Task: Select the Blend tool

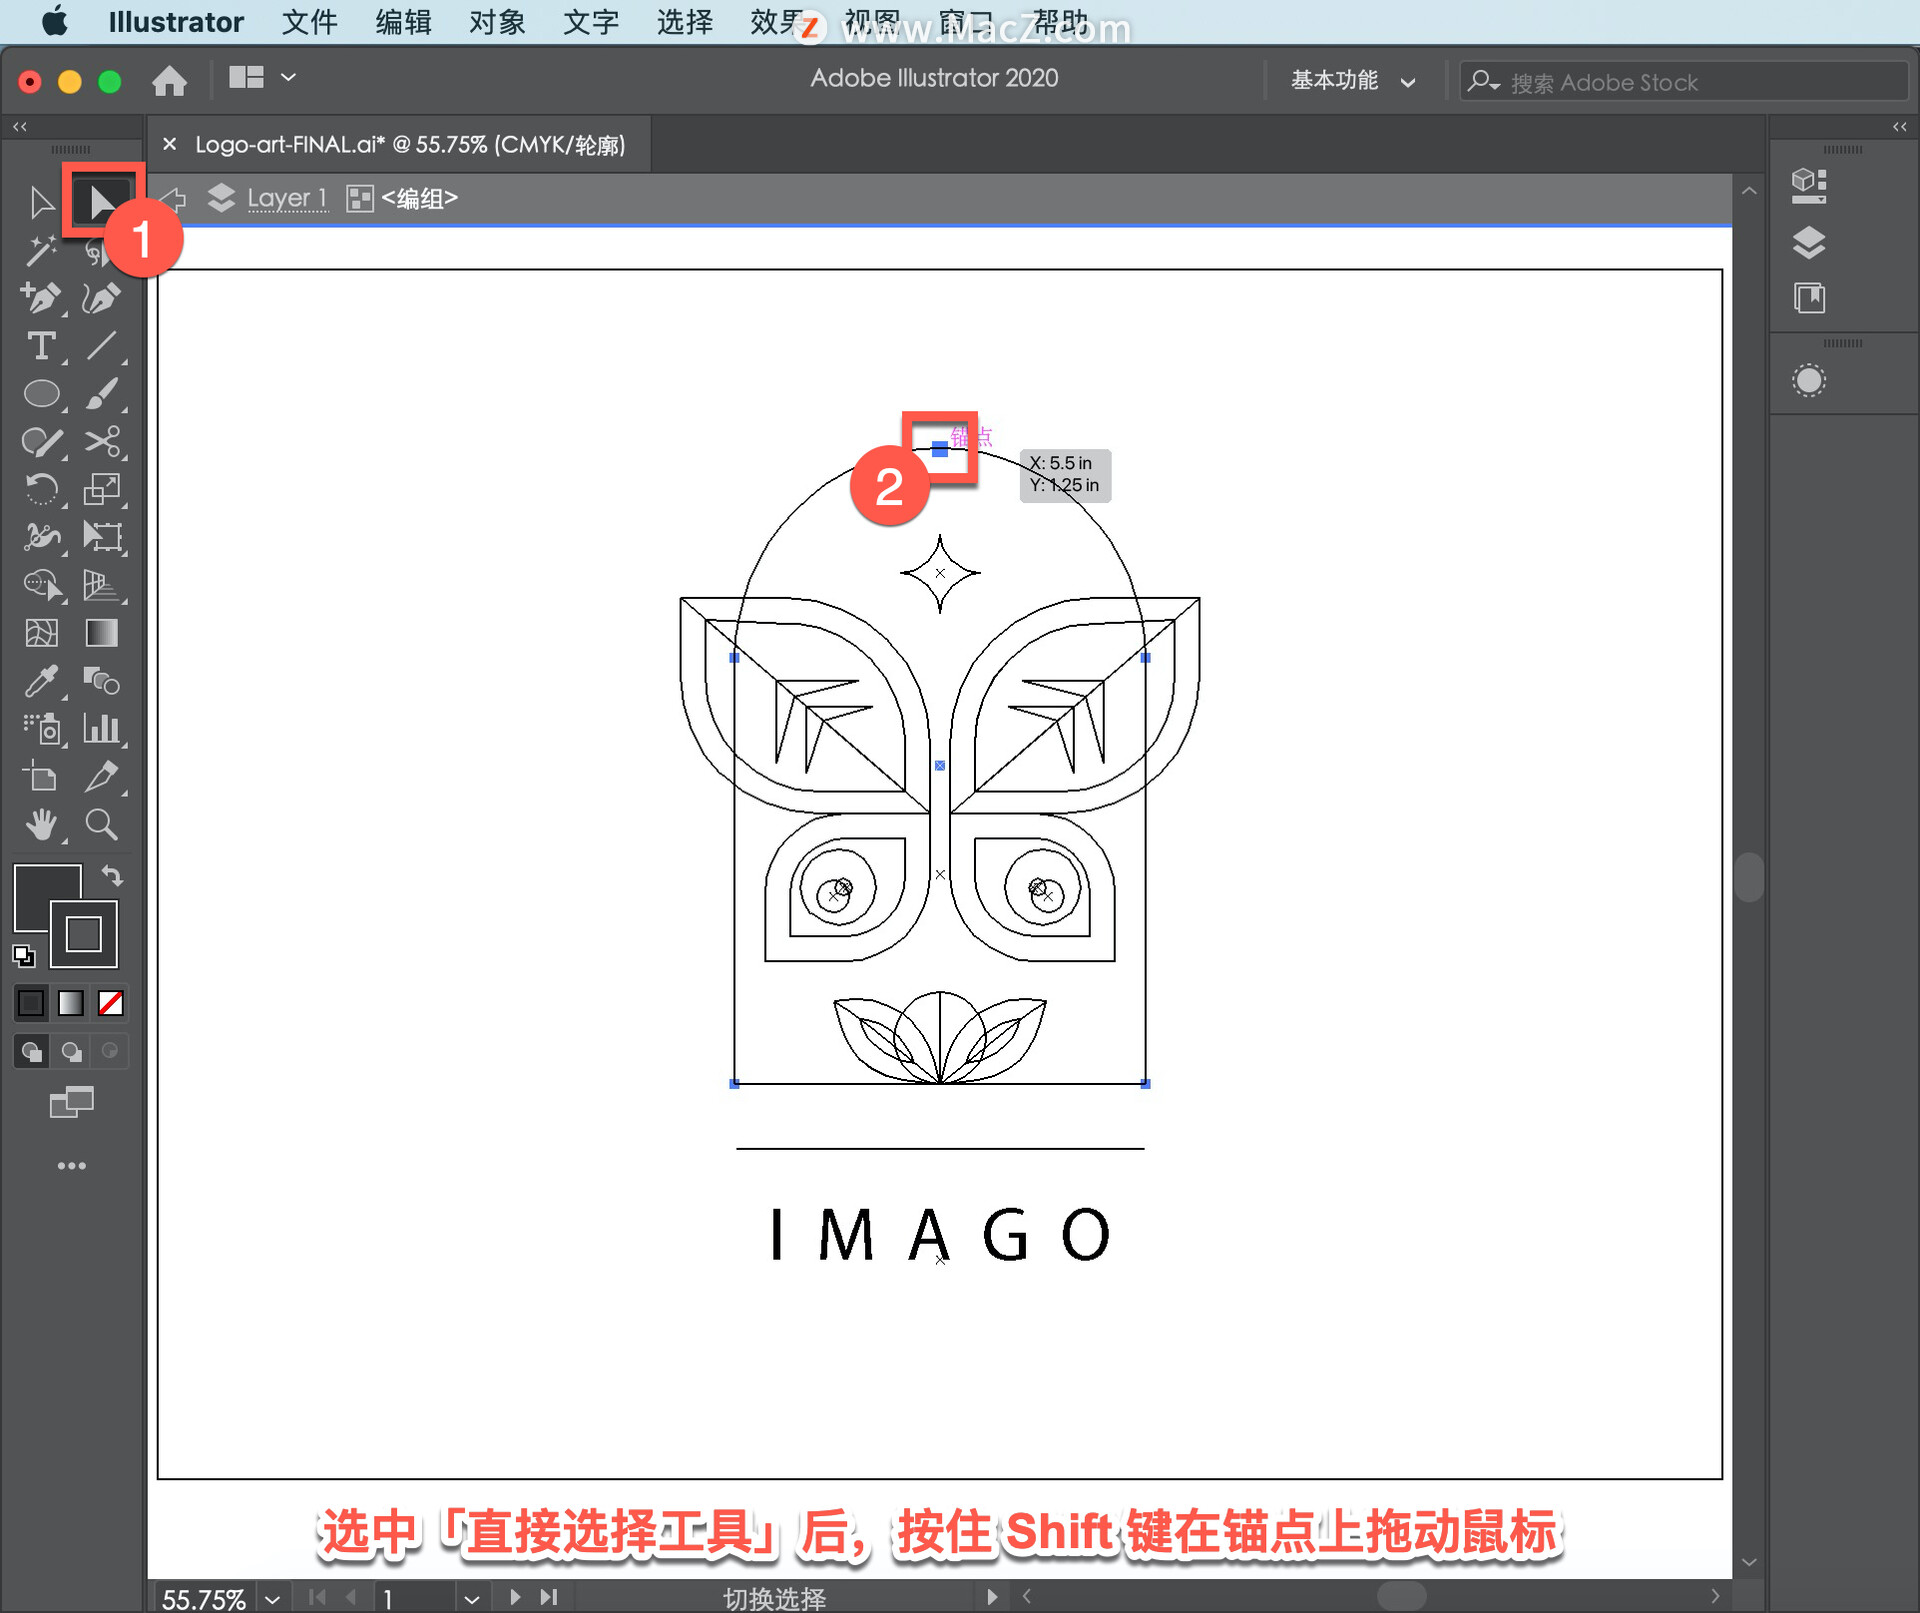Action: tap(101, 681)
